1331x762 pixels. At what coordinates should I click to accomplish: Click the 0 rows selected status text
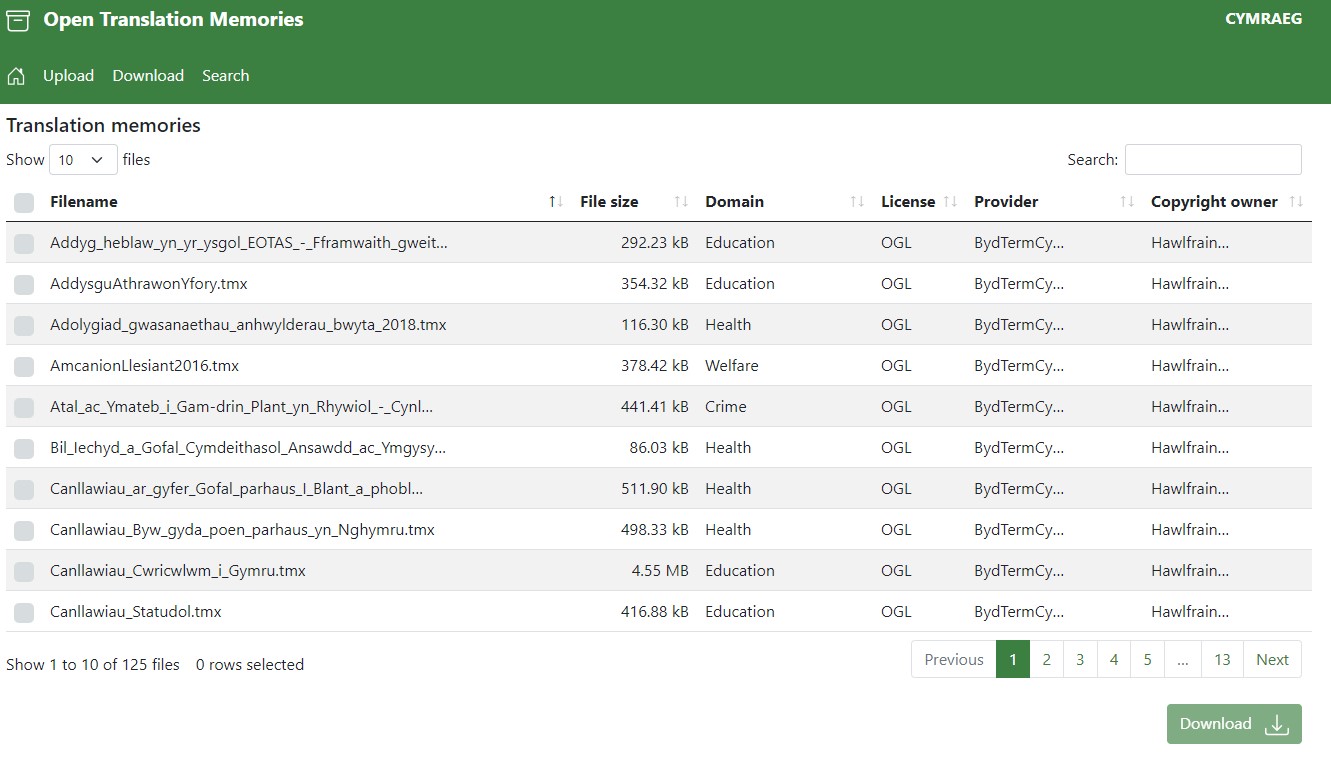[250, 665]
